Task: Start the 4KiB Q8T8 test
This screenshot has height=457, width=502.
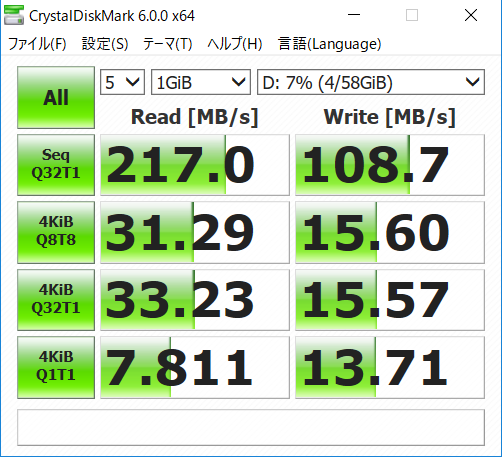Action: click(56, 232)
